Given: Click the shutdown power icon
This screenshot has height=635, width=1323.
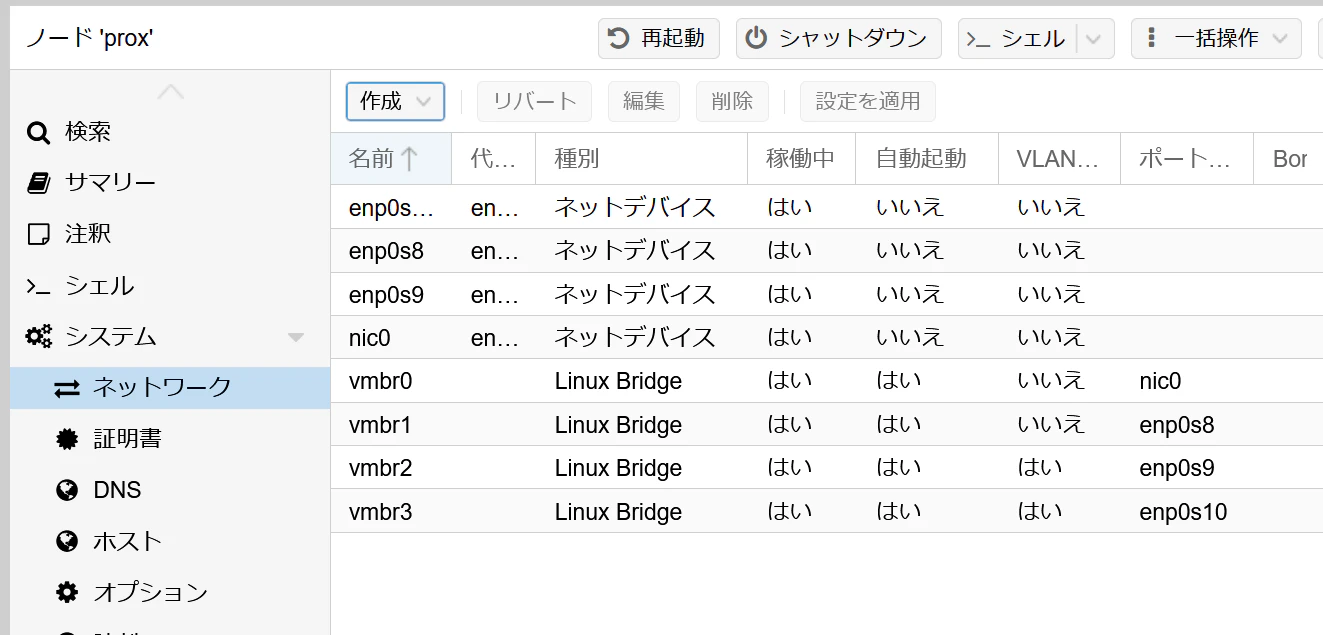Looking at the screenshot, I should 757,38.
